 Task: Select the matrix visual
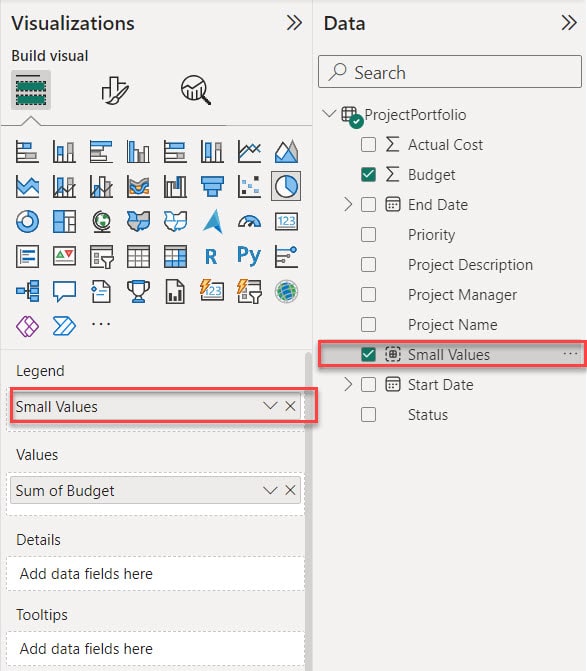[175, 256]
